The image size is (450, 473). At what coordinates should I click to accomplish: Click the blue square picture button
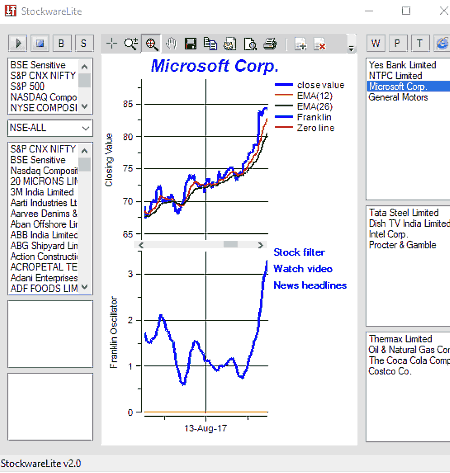coord(40,43)
